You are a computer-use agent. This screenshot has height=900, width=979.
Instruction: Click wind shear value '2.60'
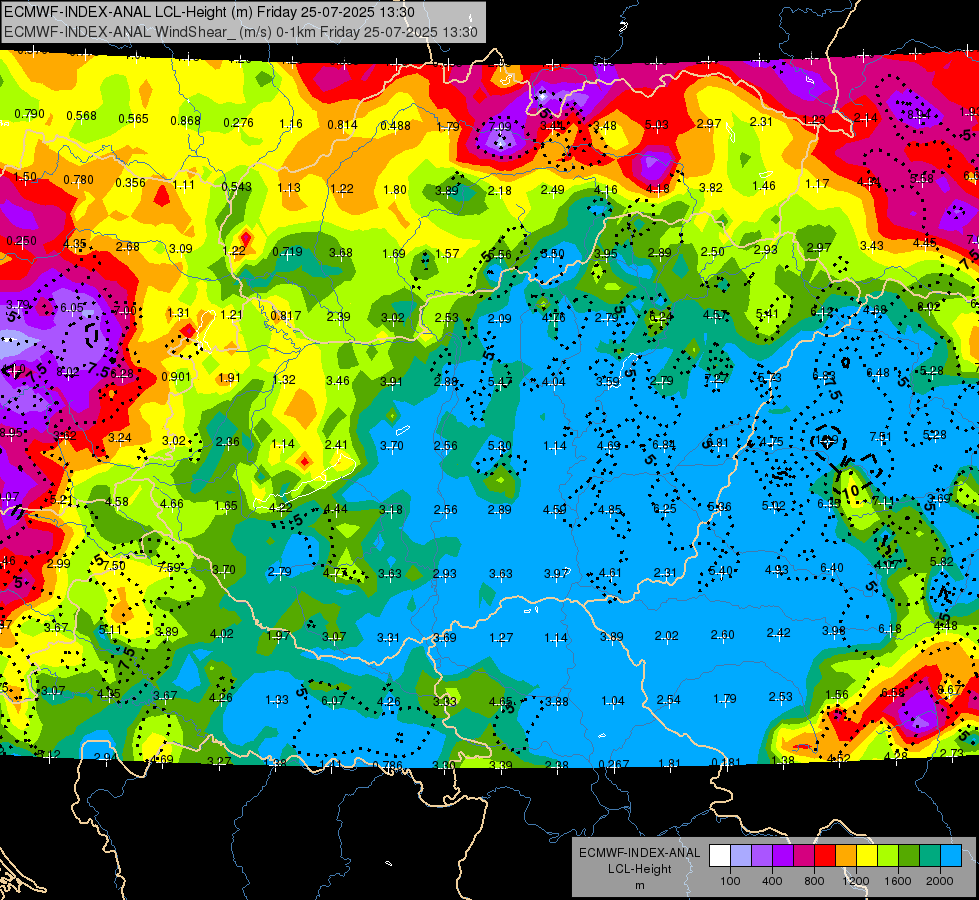pyautogui.click(x=722, y=635)
